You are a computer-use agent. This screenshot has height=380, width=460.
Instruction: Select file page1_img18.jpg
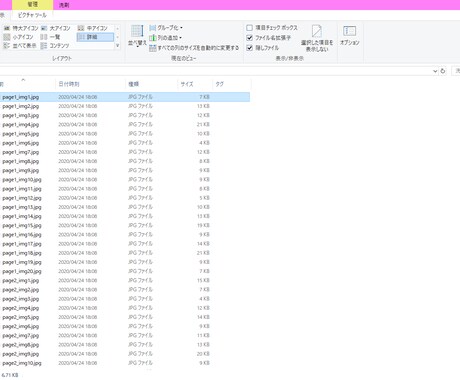click(x=125, y=253)
